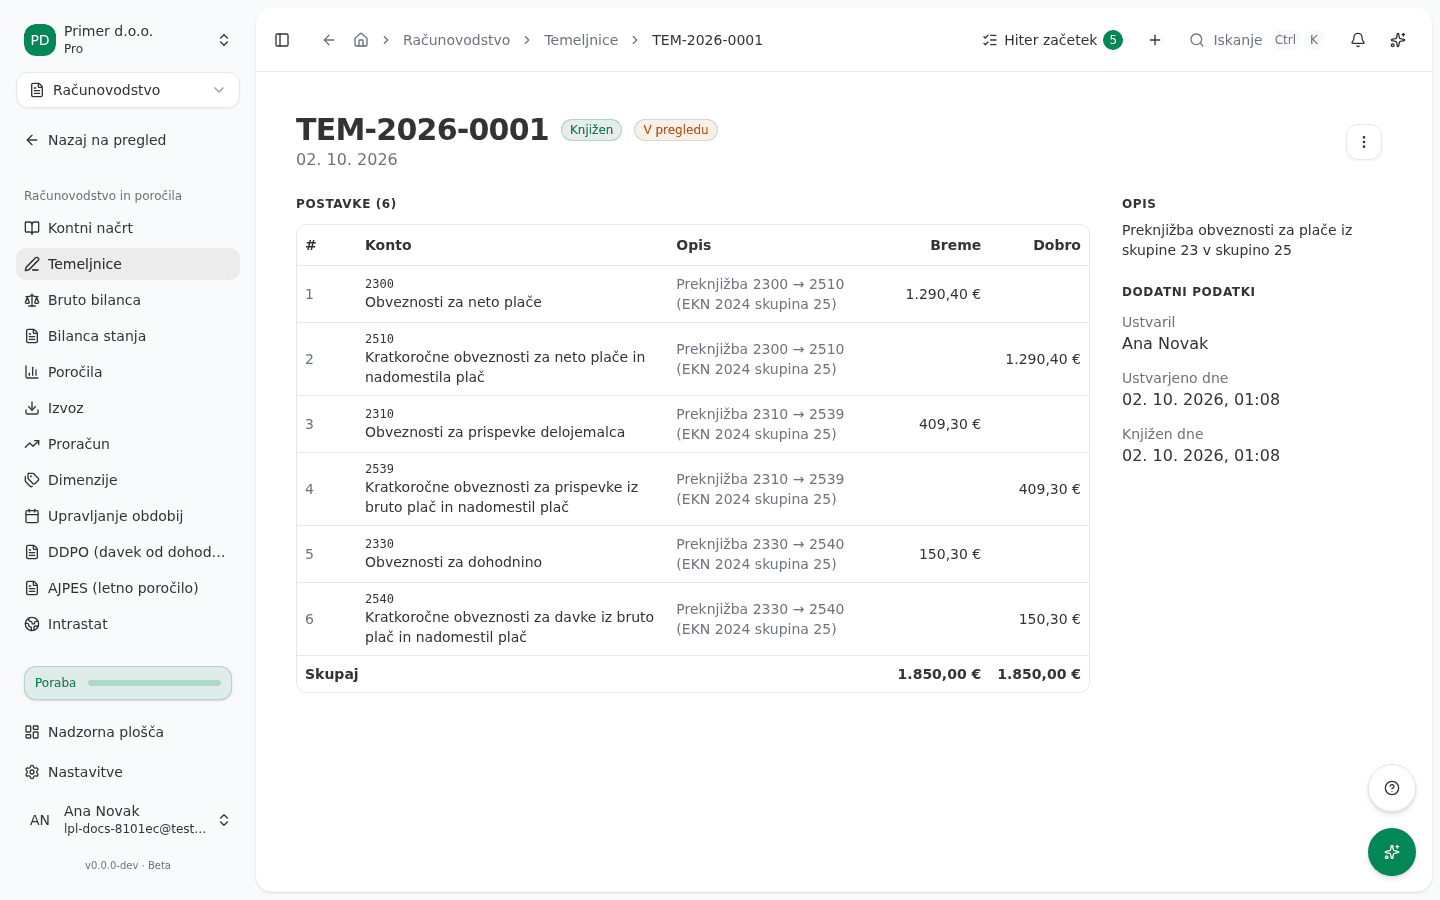Open the Hiter začetek checklist button
The height and width of the screenshot is (900, 1440).
click(1052, 40)
